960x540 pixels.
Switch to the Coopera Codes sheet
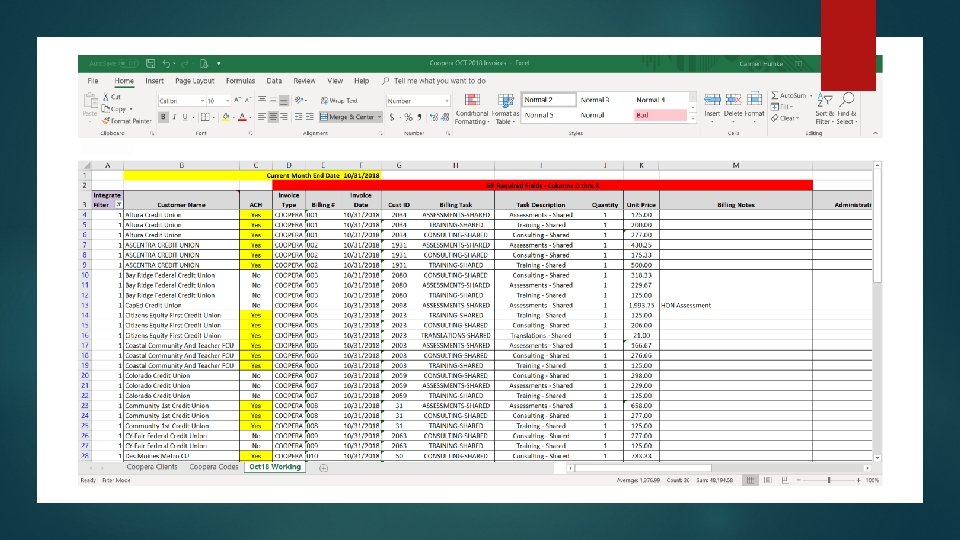tap(214, 467)
